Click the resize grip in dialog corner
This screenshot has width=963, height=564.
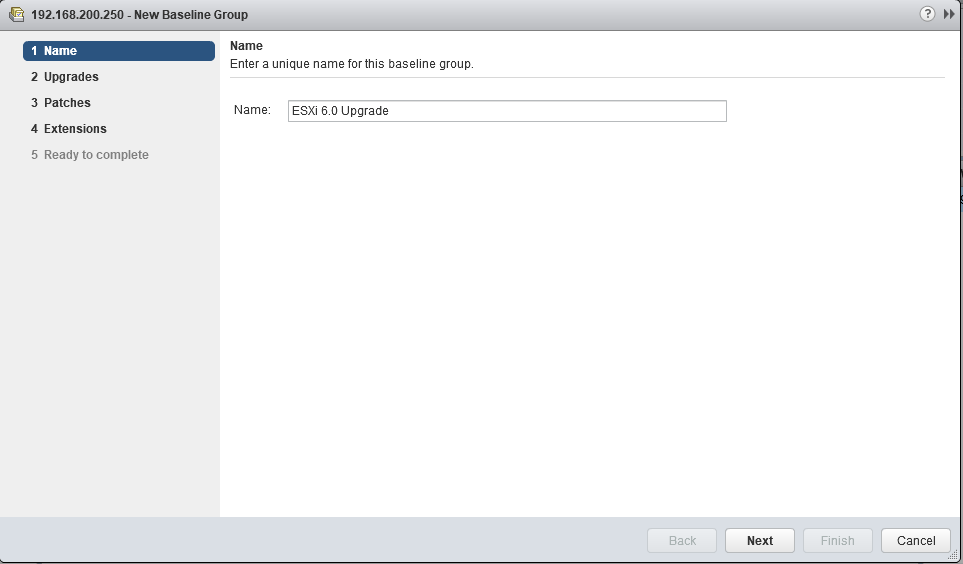[x=953, y=554]
